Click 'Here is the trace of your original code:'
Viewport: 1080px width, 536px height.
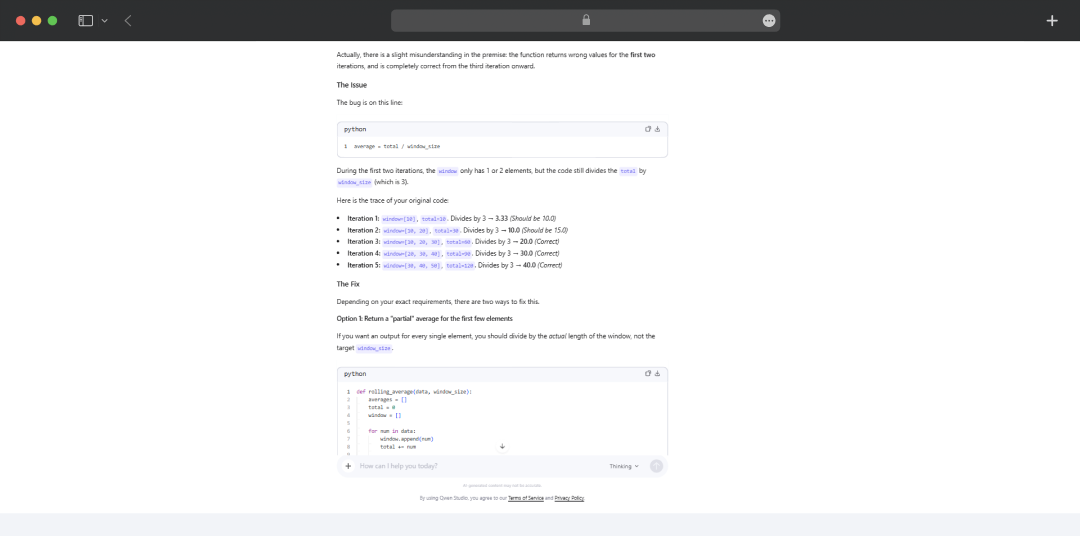pyautogui.click(x=393, y=200)
